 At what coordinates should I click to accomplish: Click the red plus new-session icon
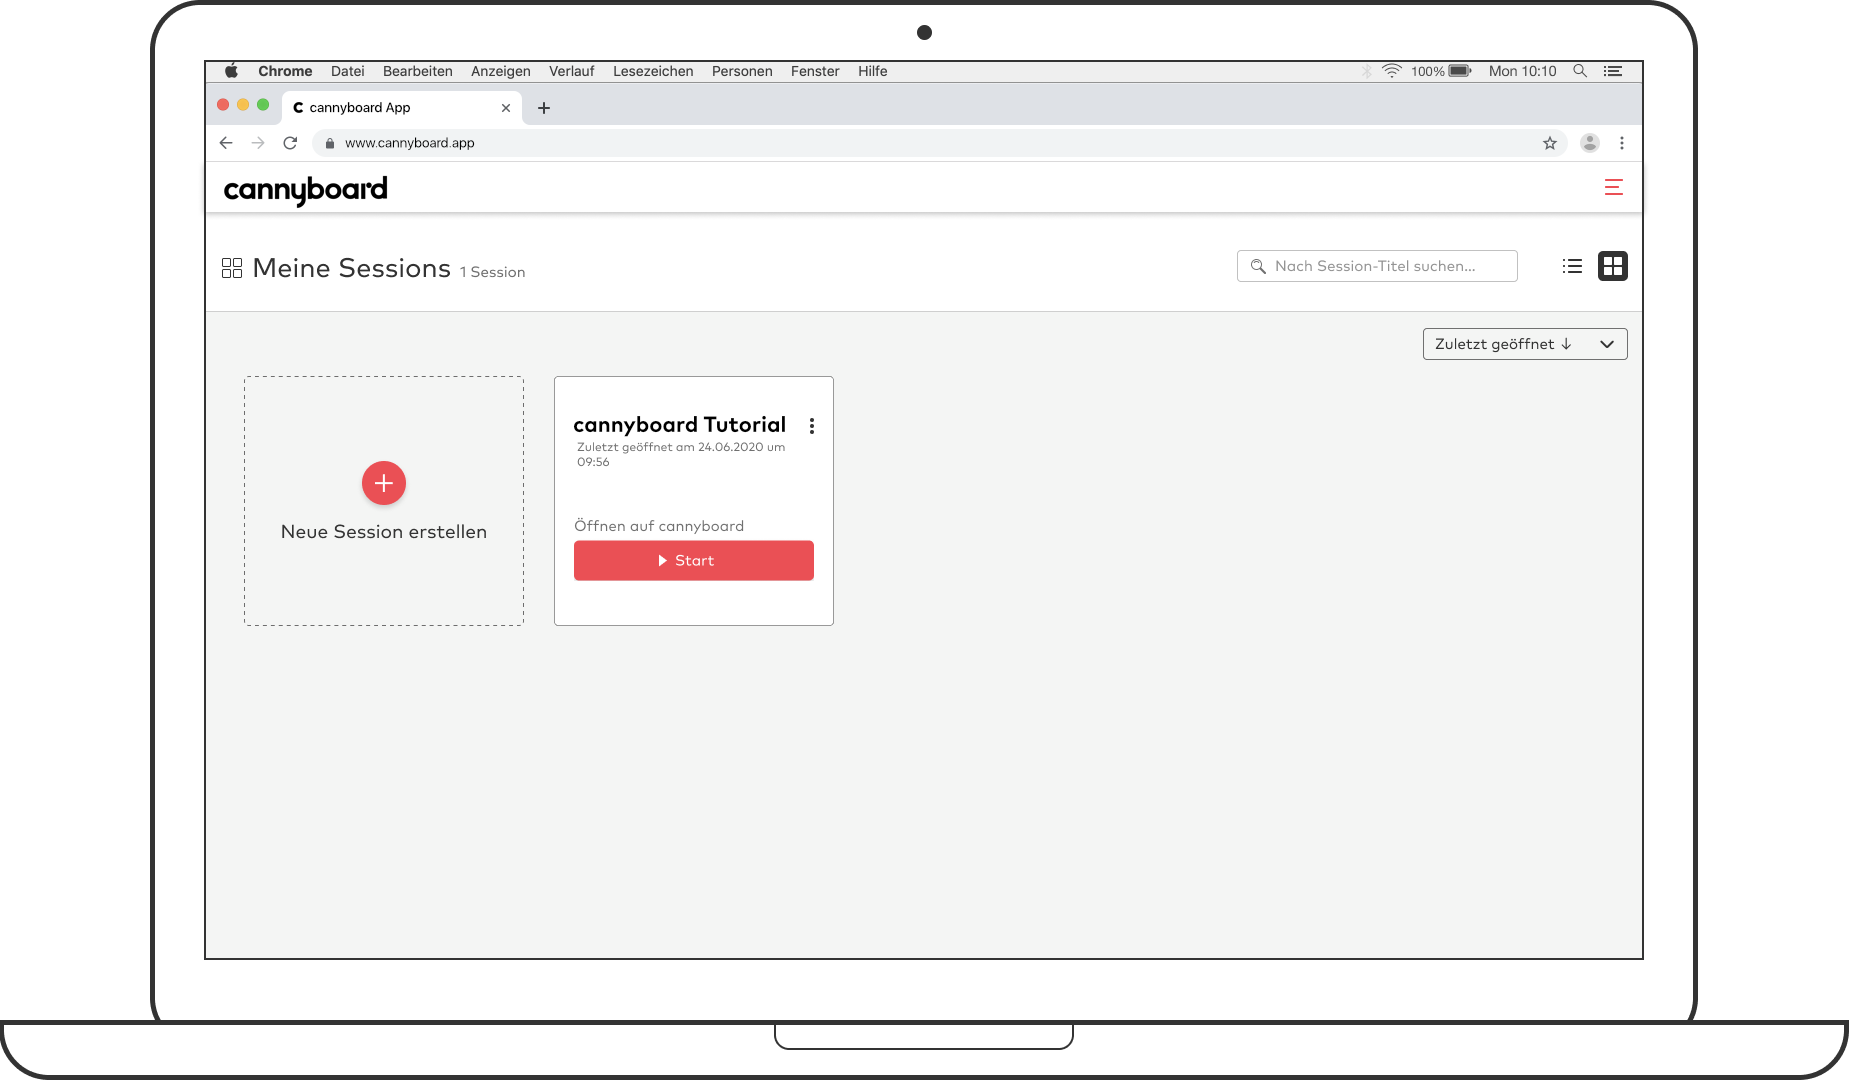pos(384,483)
